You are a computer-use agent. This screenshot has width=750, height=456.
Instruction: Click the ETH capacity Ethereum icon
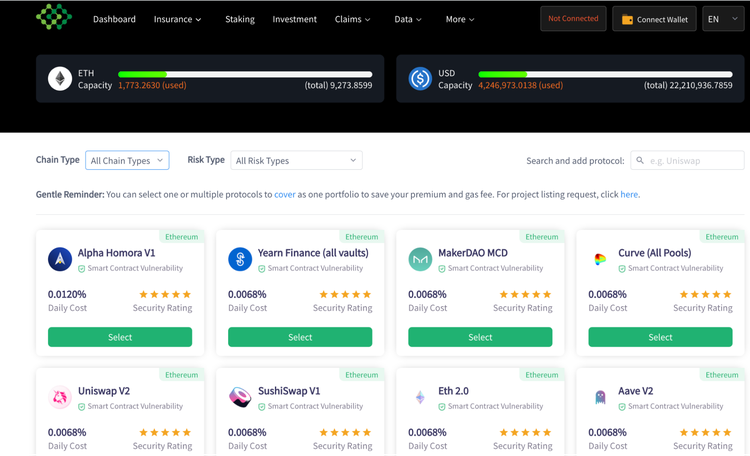pyautogui.click(x=60, y=78)
